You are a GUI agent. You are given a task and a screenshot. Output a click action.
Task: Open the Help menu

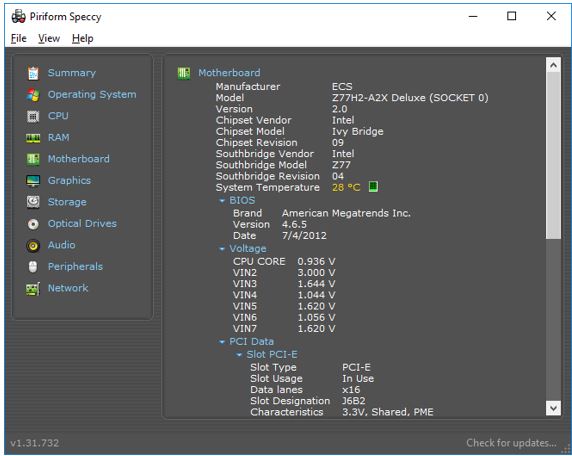pos(82,38)
